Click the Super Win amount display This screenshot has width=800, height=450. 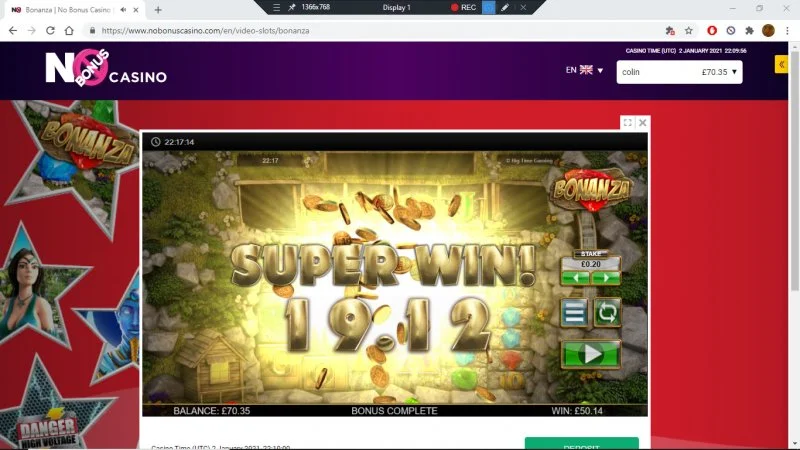click(x=386, y=327)
